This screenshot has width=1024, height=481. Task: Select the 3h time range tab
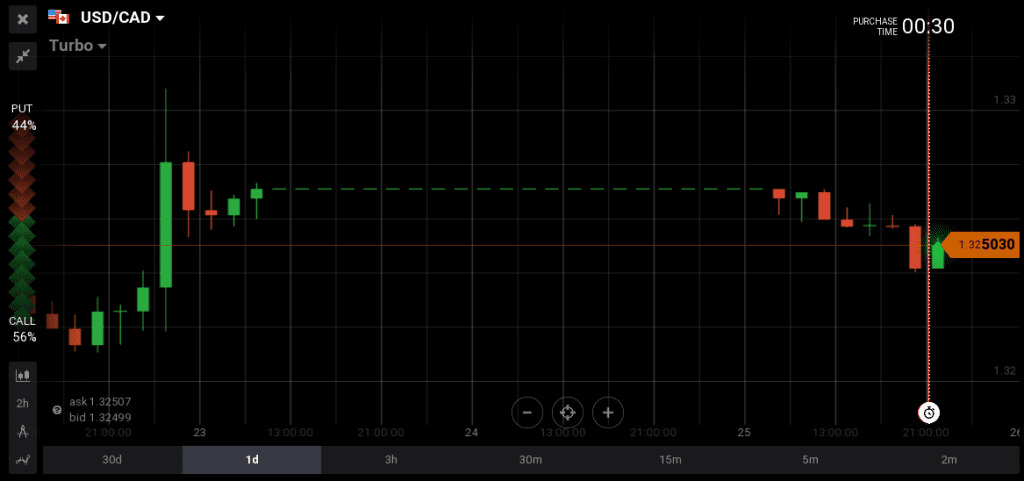tap(391, 459)
